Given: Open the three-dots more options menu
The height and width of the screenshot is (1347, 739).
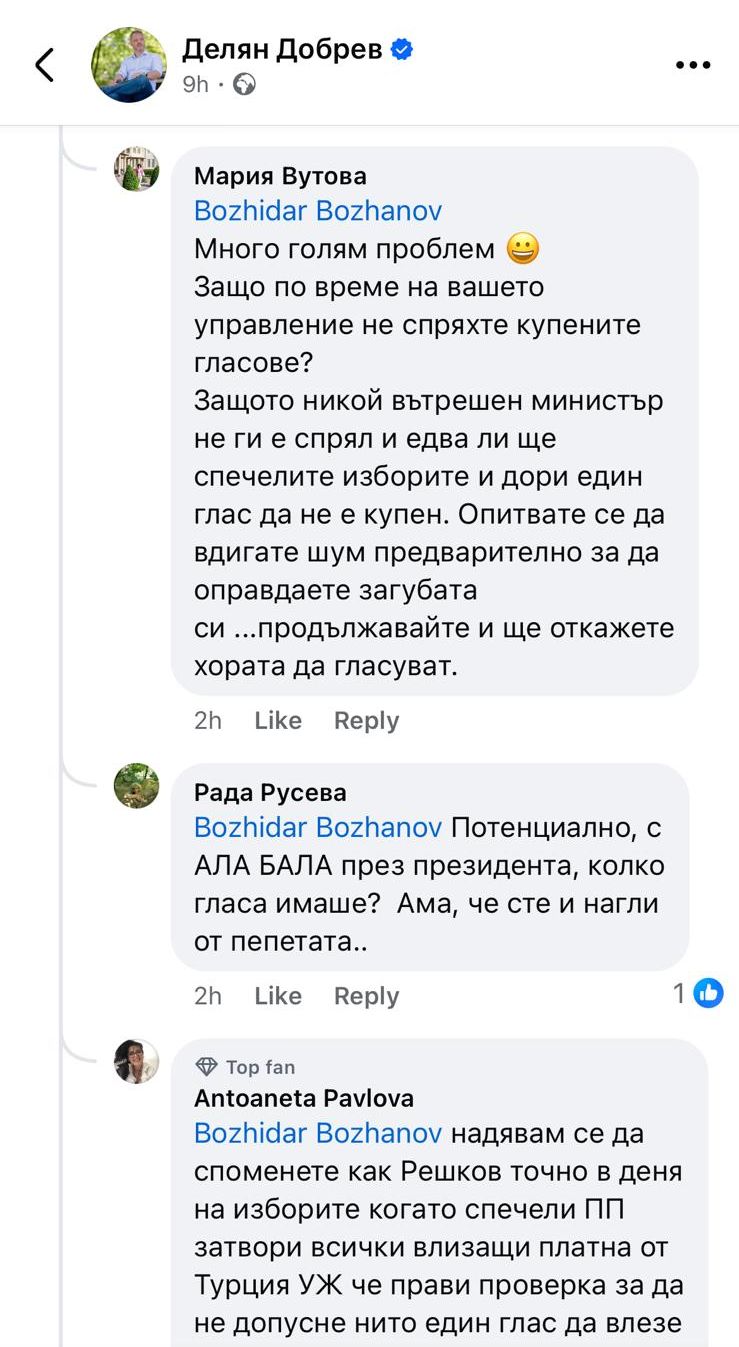Looking at the screenshot, I should (692, 65).
